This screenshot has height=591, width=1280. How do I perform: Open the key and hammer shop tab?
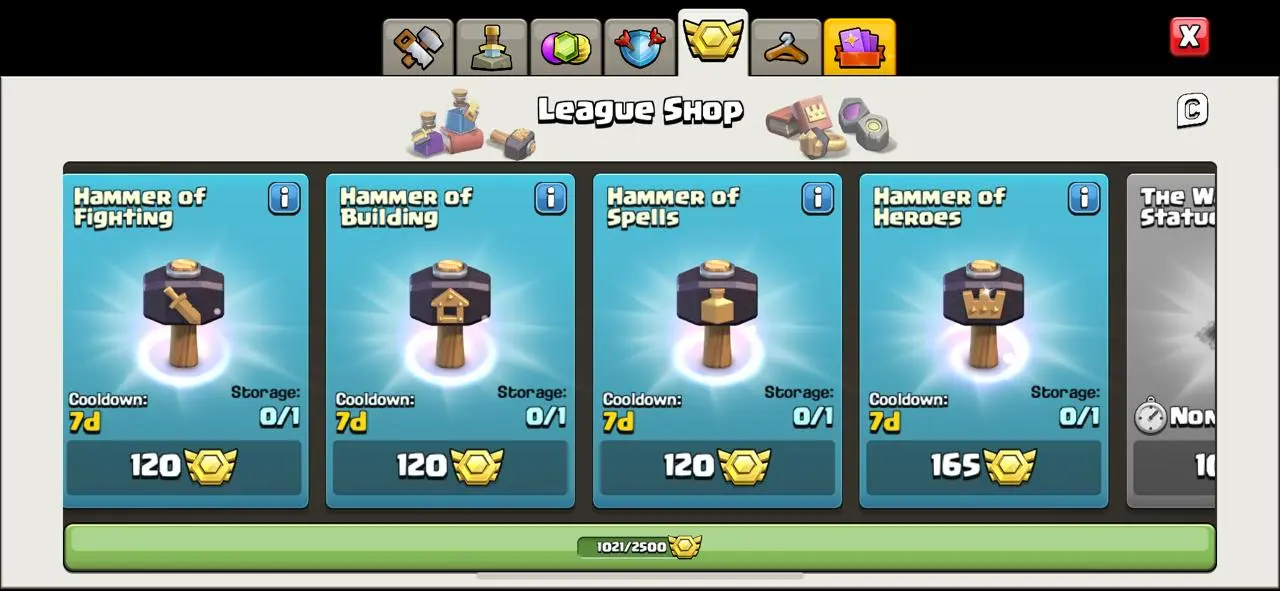(x=418, y=47)
